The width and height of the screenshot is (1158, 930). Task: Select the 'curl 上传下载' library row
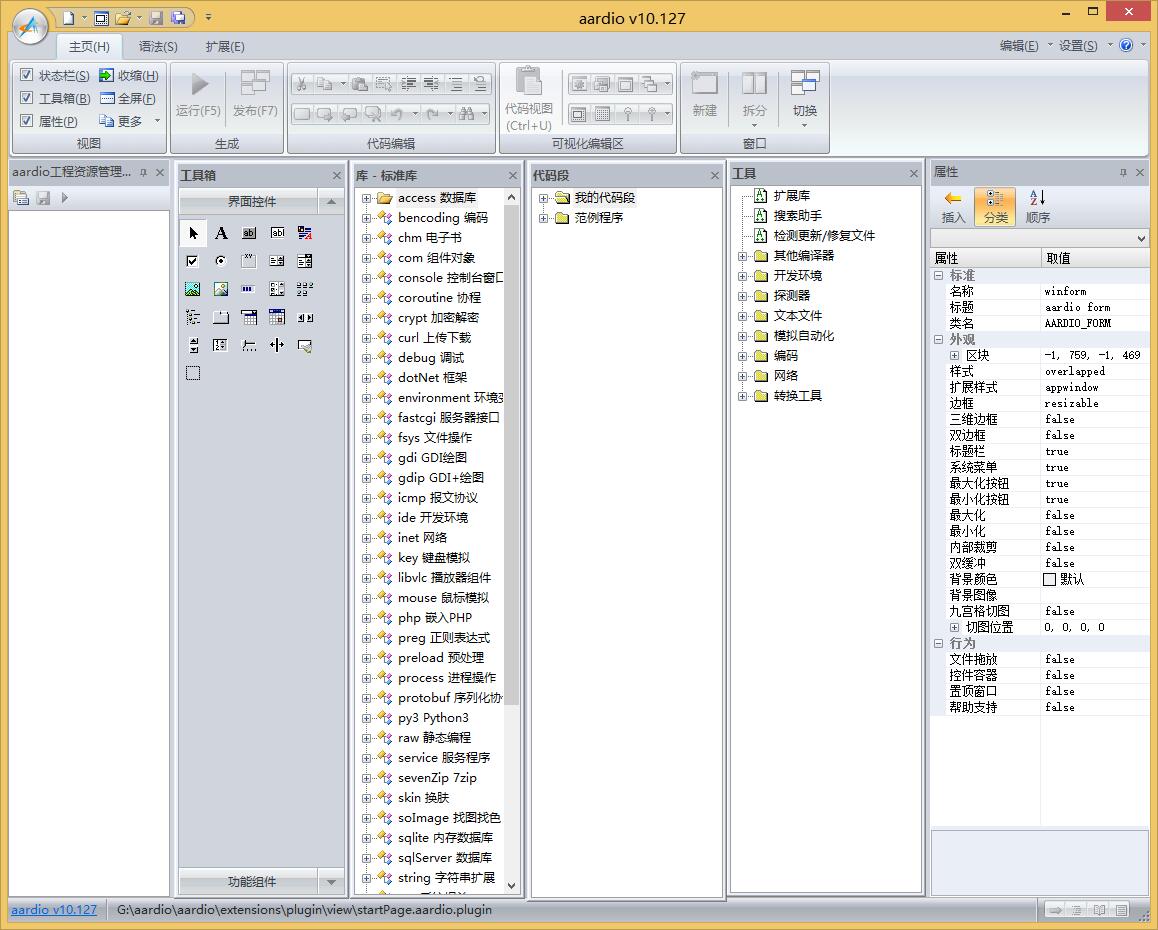click(x=434, y=338)
